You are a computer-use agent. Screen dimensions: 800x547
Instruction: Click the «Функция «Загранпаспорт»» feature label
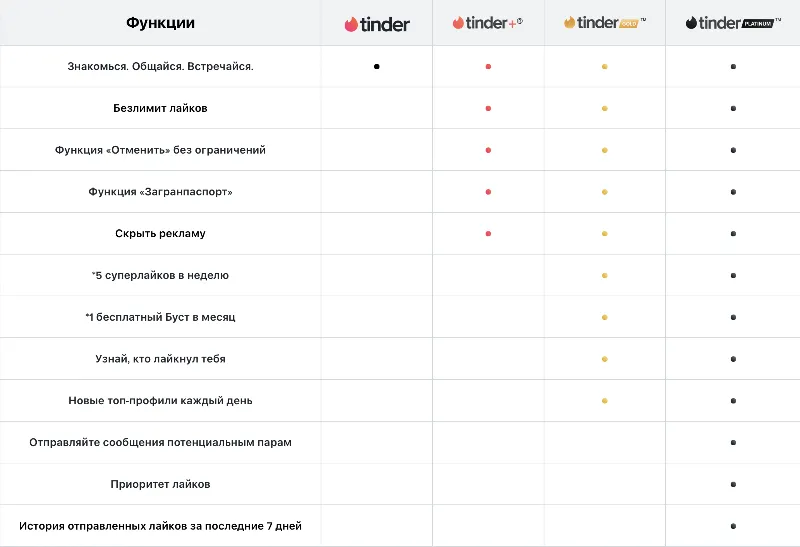[x=160, y=192]
